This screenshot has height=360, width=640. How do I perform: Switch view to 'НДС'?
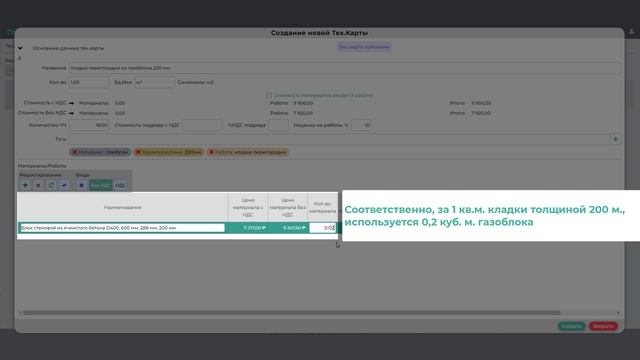tap(120, 185)
